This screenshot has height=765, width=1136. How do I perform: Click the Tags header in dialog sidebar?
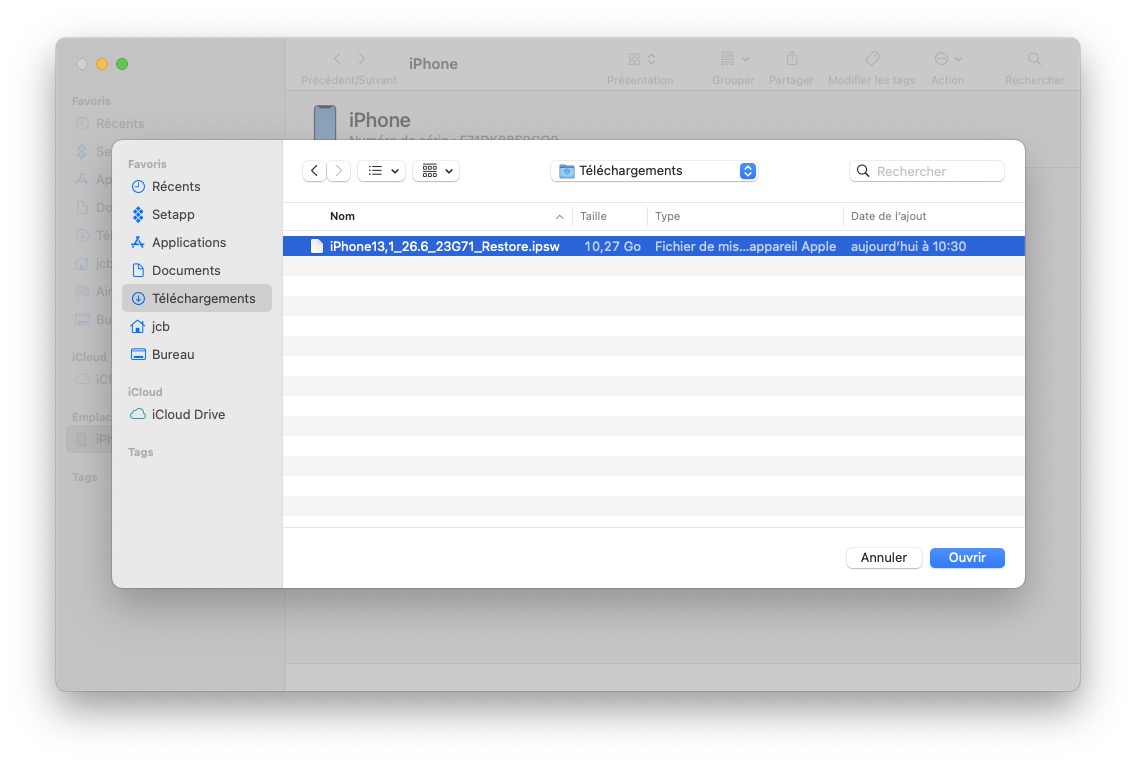click(141, 452)
